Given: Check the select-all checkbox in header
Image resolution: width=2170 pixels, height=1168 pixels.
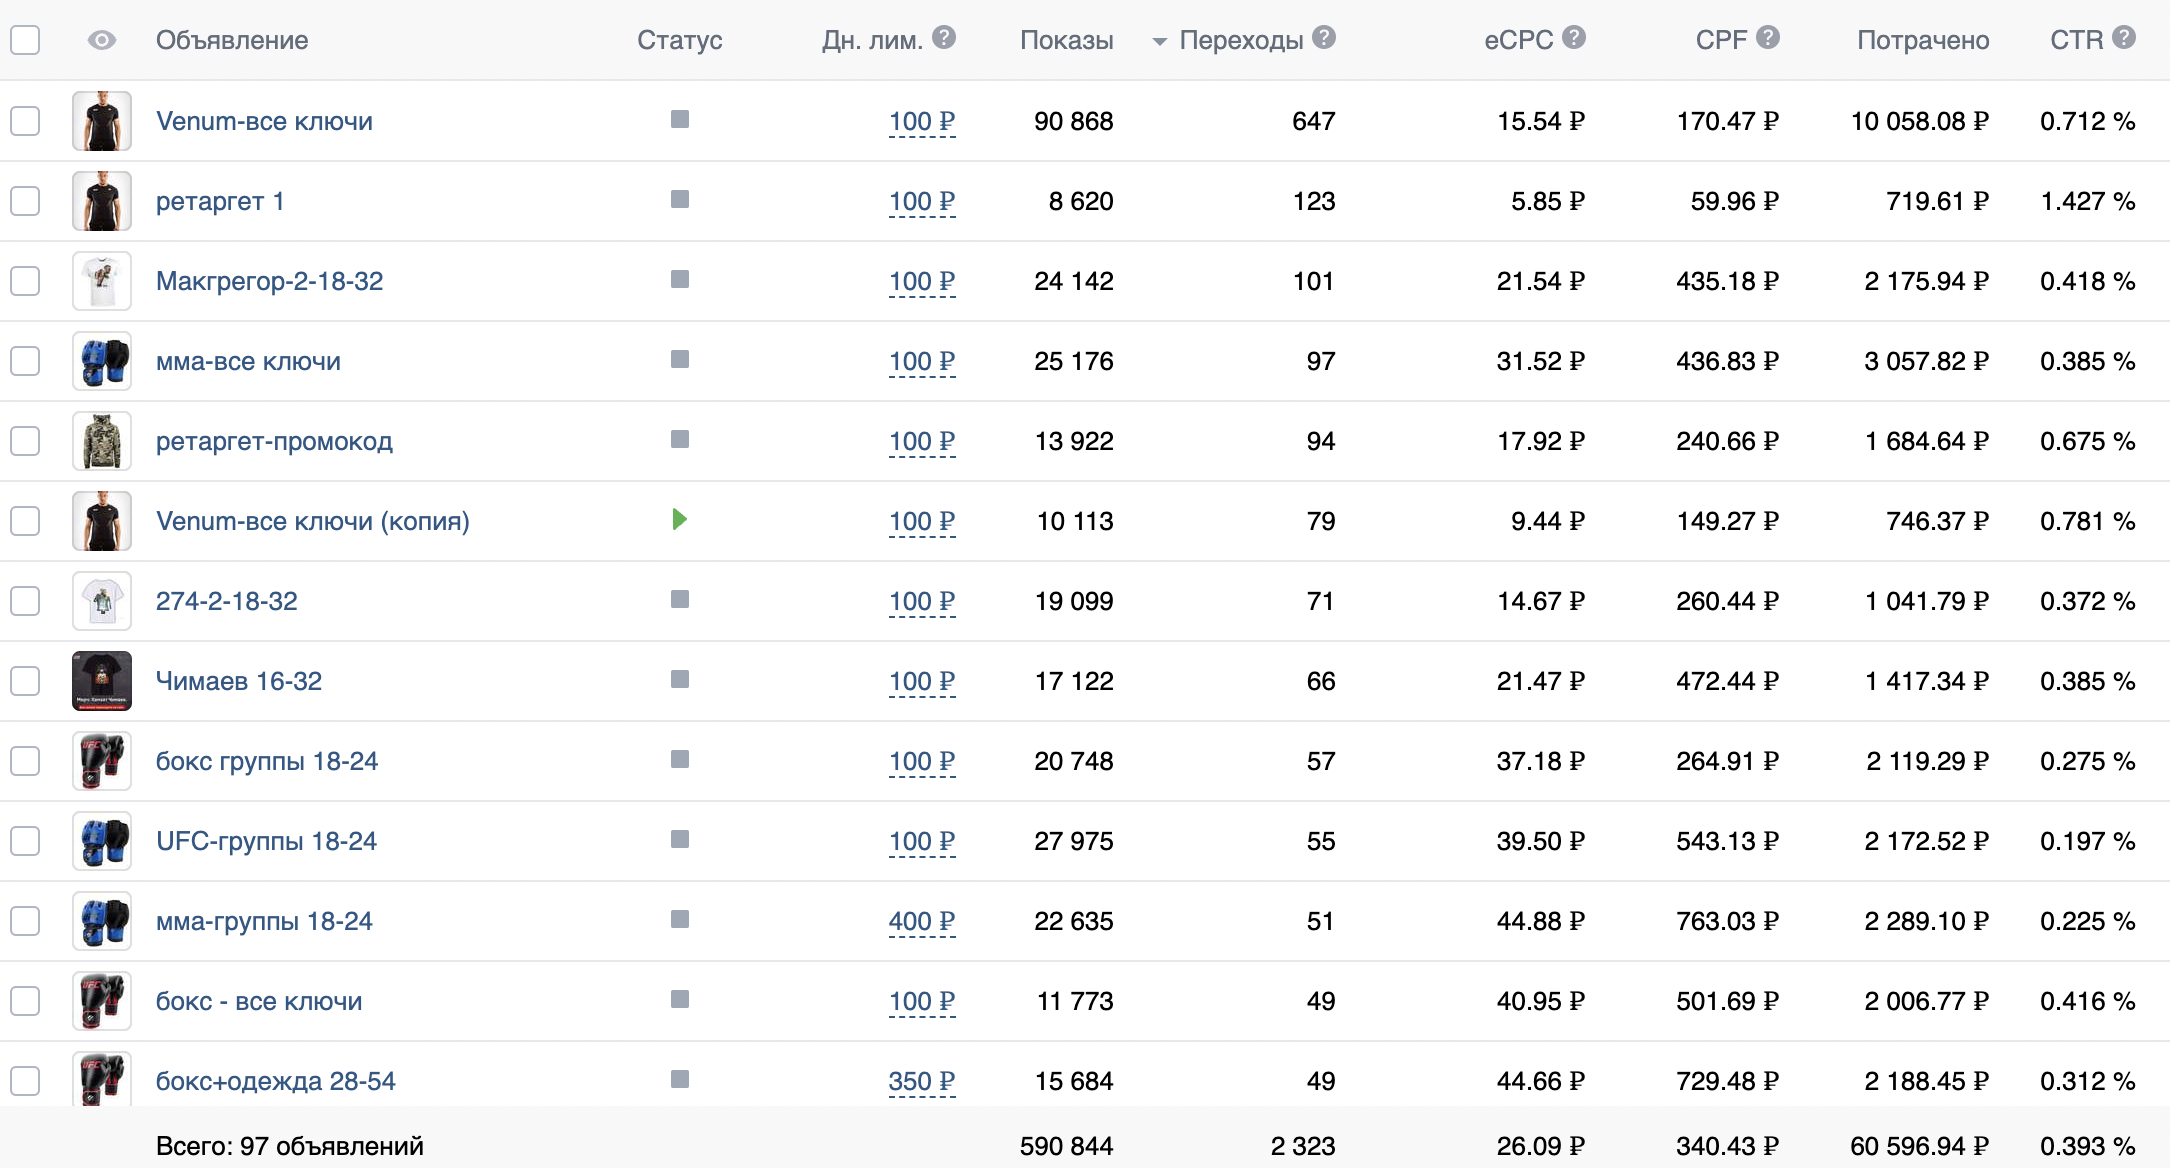Looking at the screenshot, I should point(25,40).
